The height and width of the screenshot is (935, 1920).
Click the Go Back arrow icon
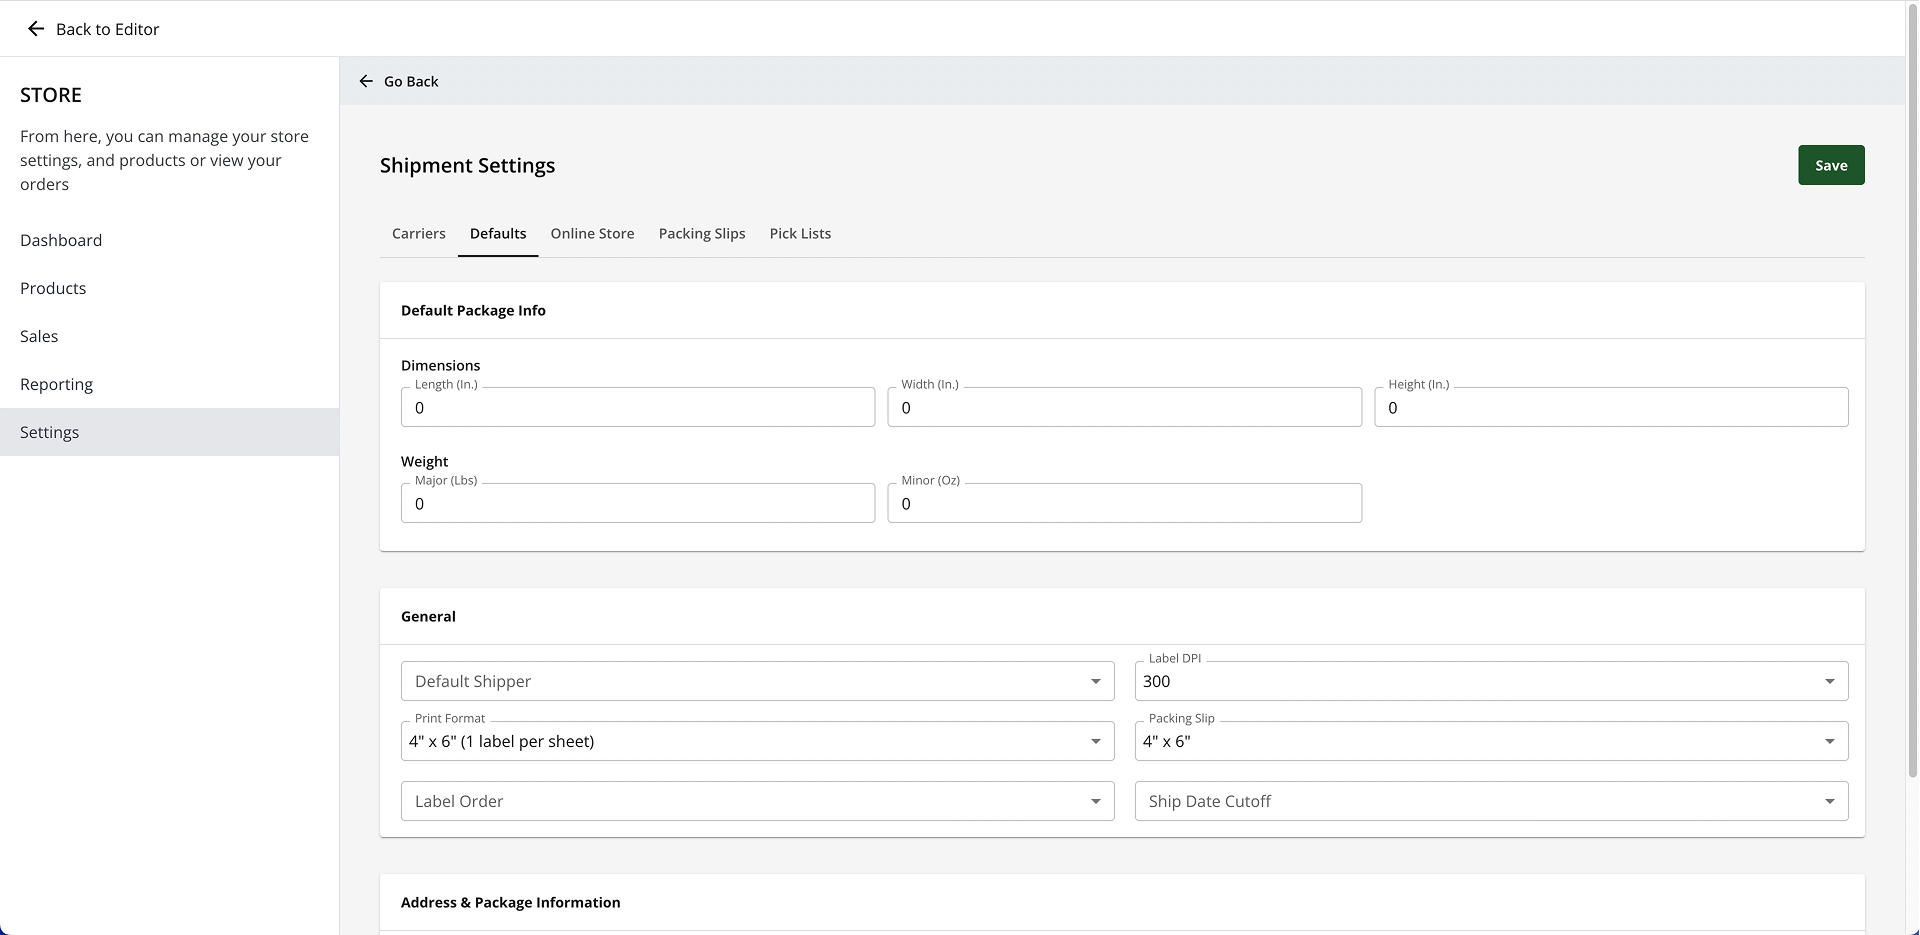coord(366,81)
